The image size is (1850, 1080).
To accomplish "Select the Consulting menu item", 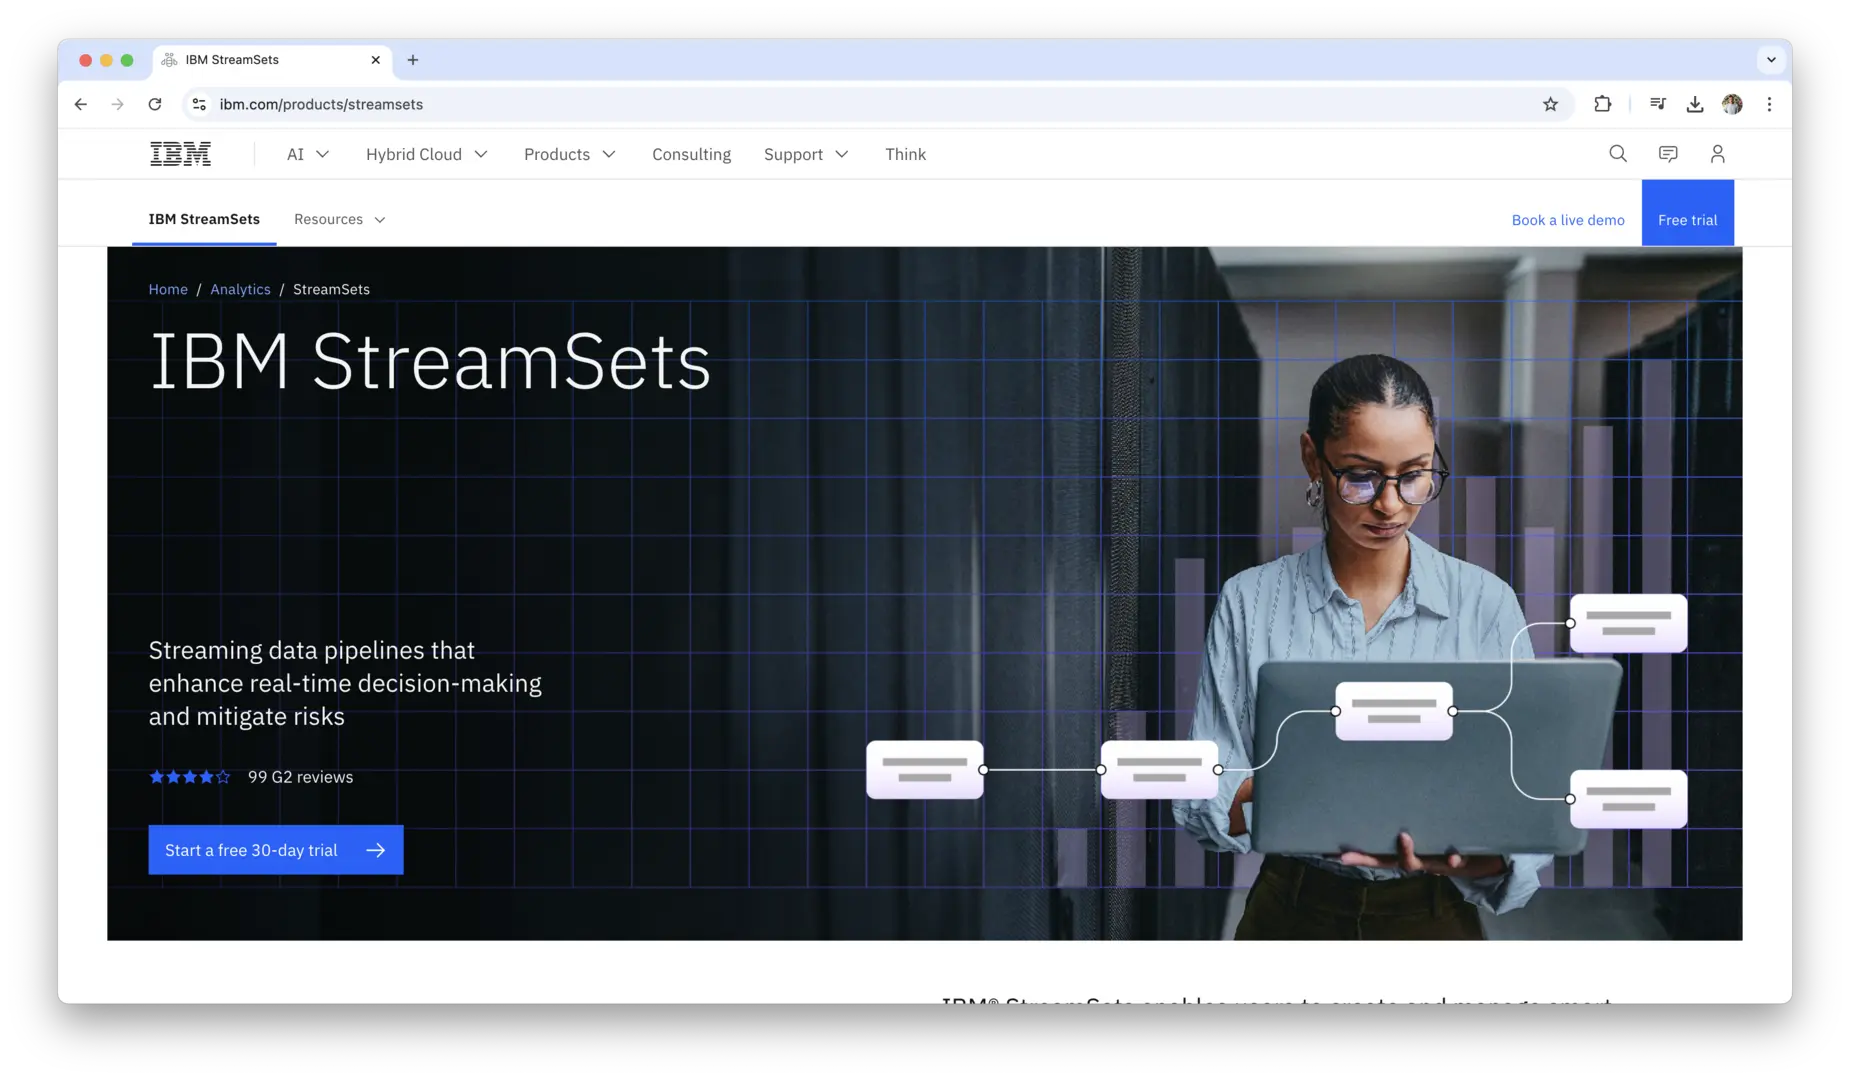I will coord(691,154).
